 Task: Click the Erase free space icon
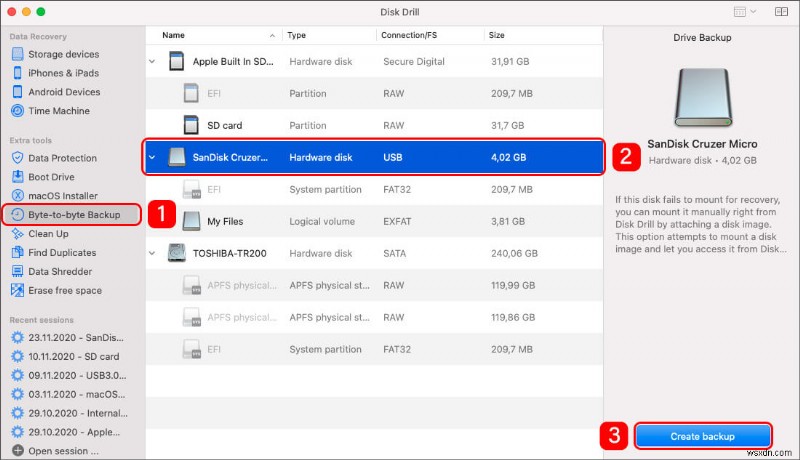point(17,290)
